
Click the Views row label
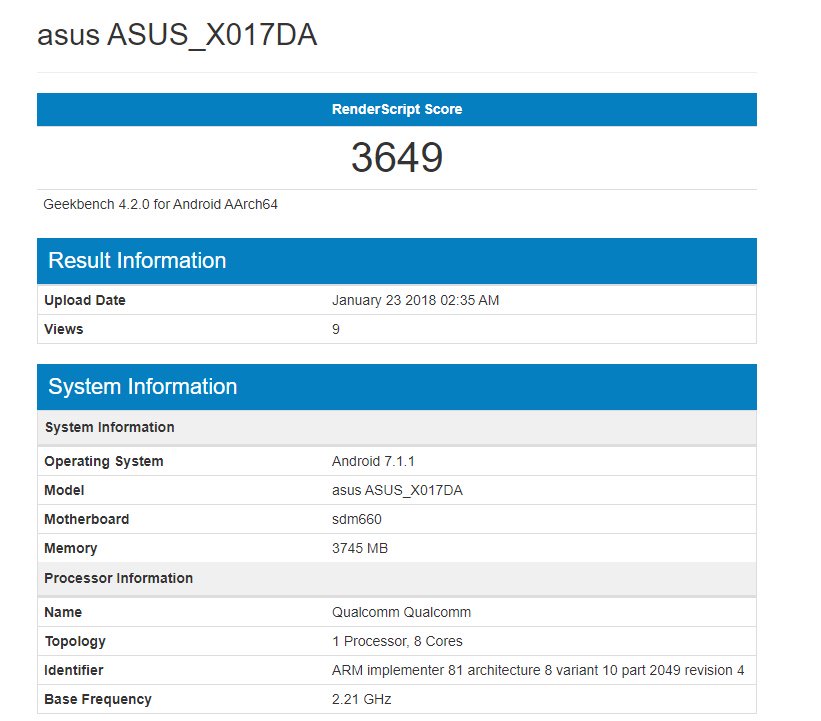(64, 329)
